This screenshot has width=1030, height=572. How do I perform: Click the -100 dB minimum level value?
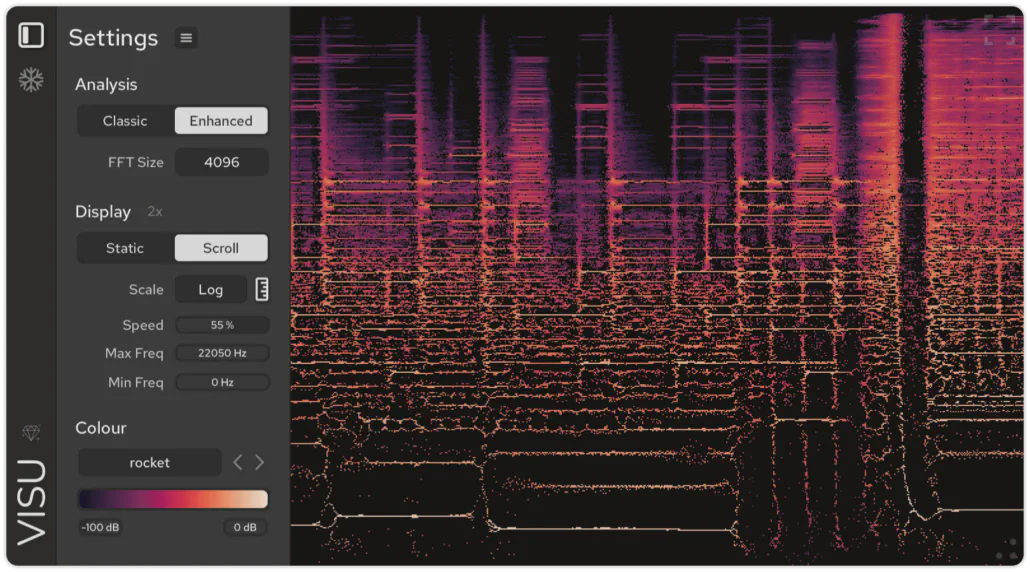coord(101,527)
